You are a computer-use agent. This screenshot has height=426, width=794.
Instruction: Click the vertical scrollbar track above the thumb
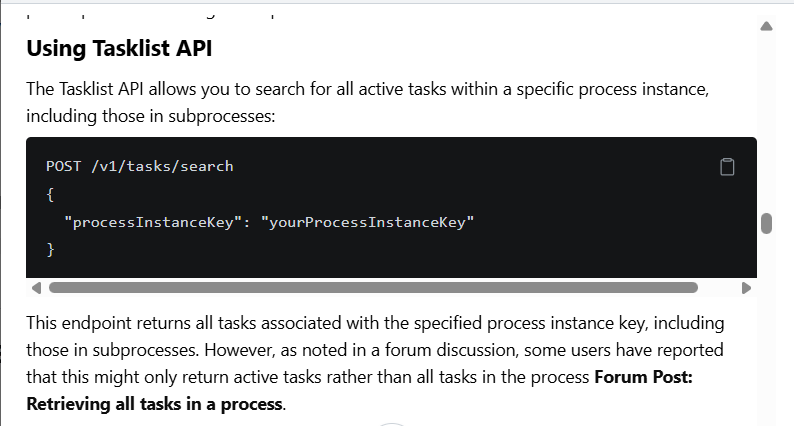pyautogui.click(x=766, y=122)
